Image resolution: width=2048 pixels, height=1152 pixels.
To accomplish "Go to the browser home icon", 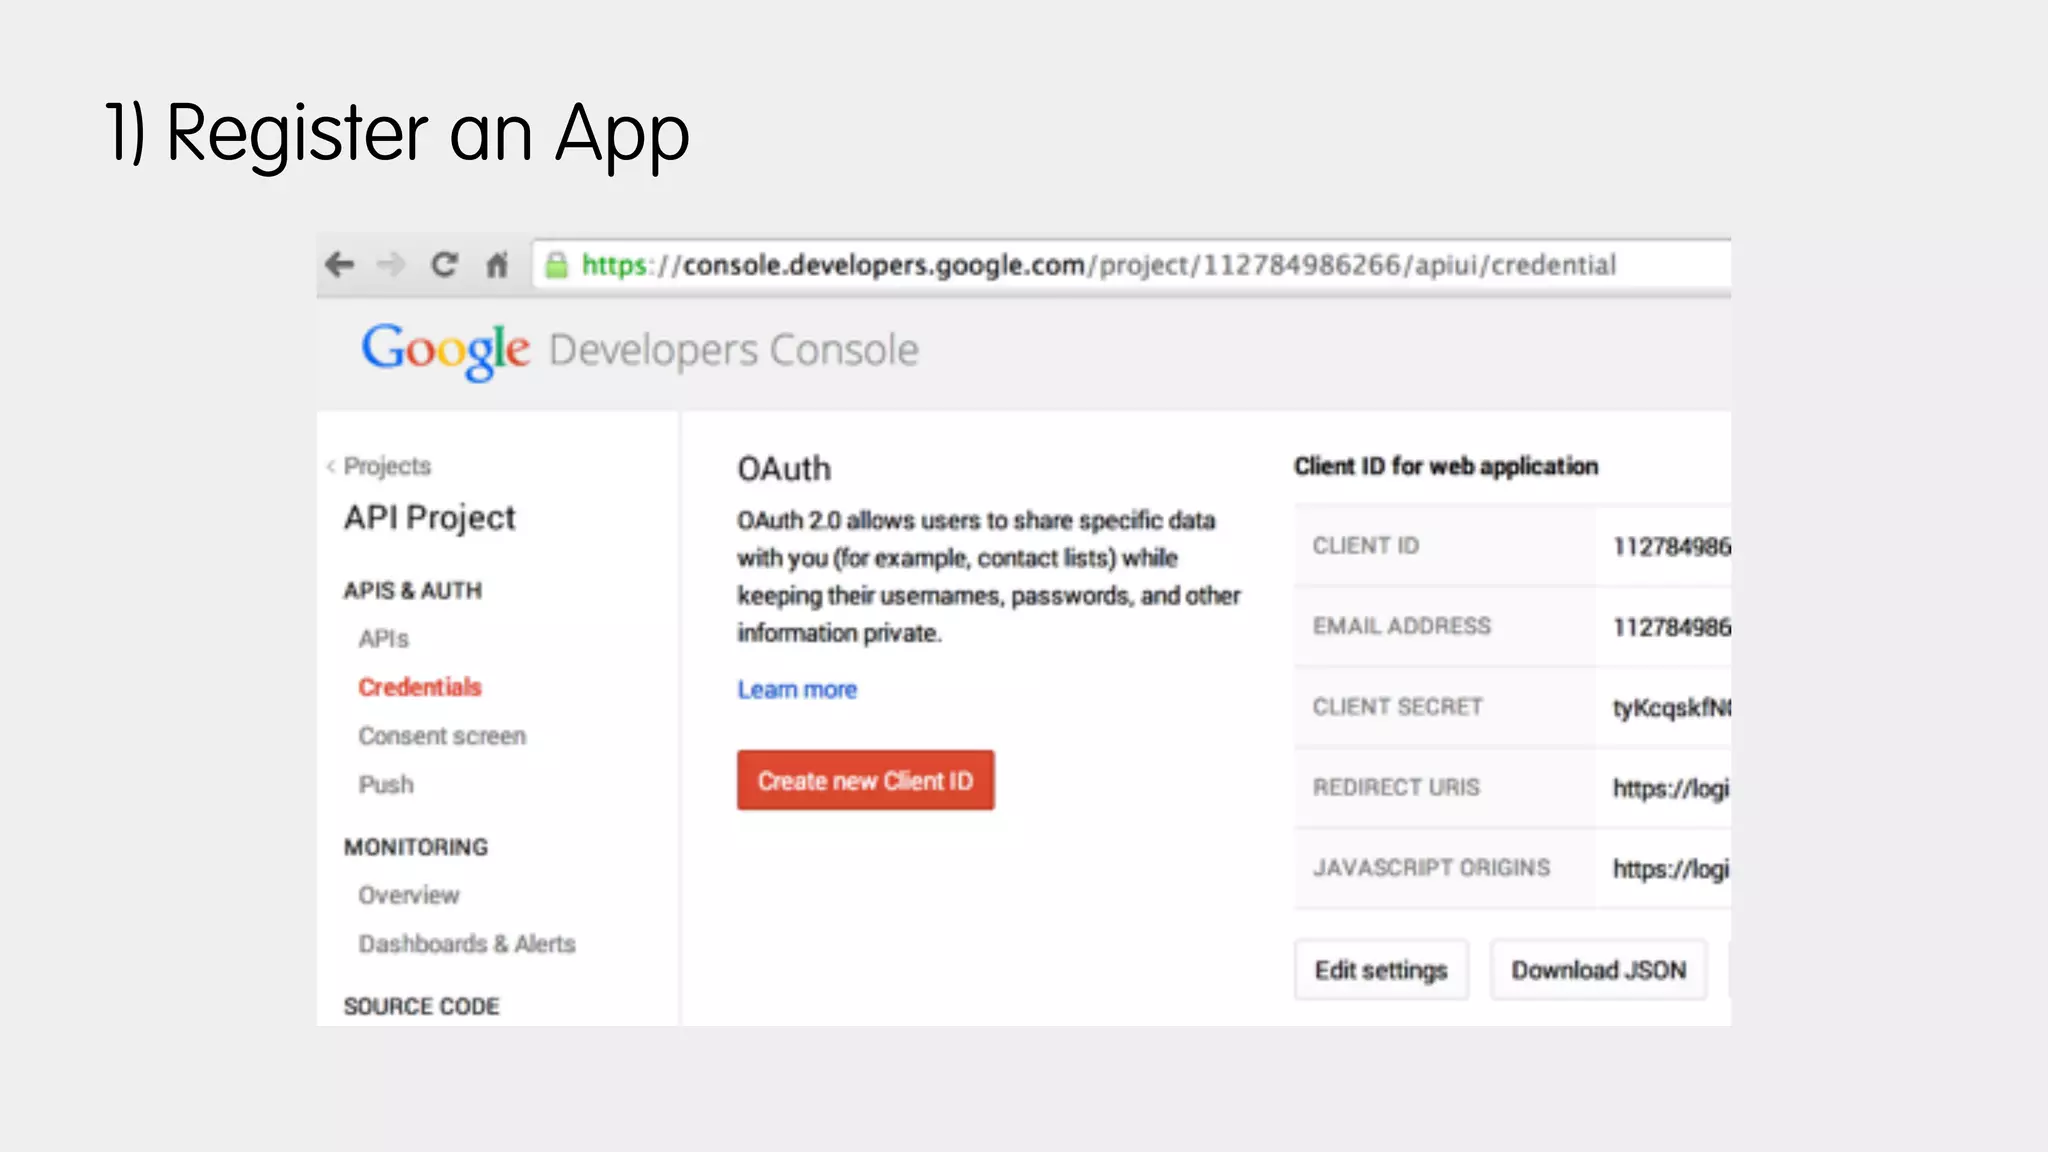I will (497, 265).
